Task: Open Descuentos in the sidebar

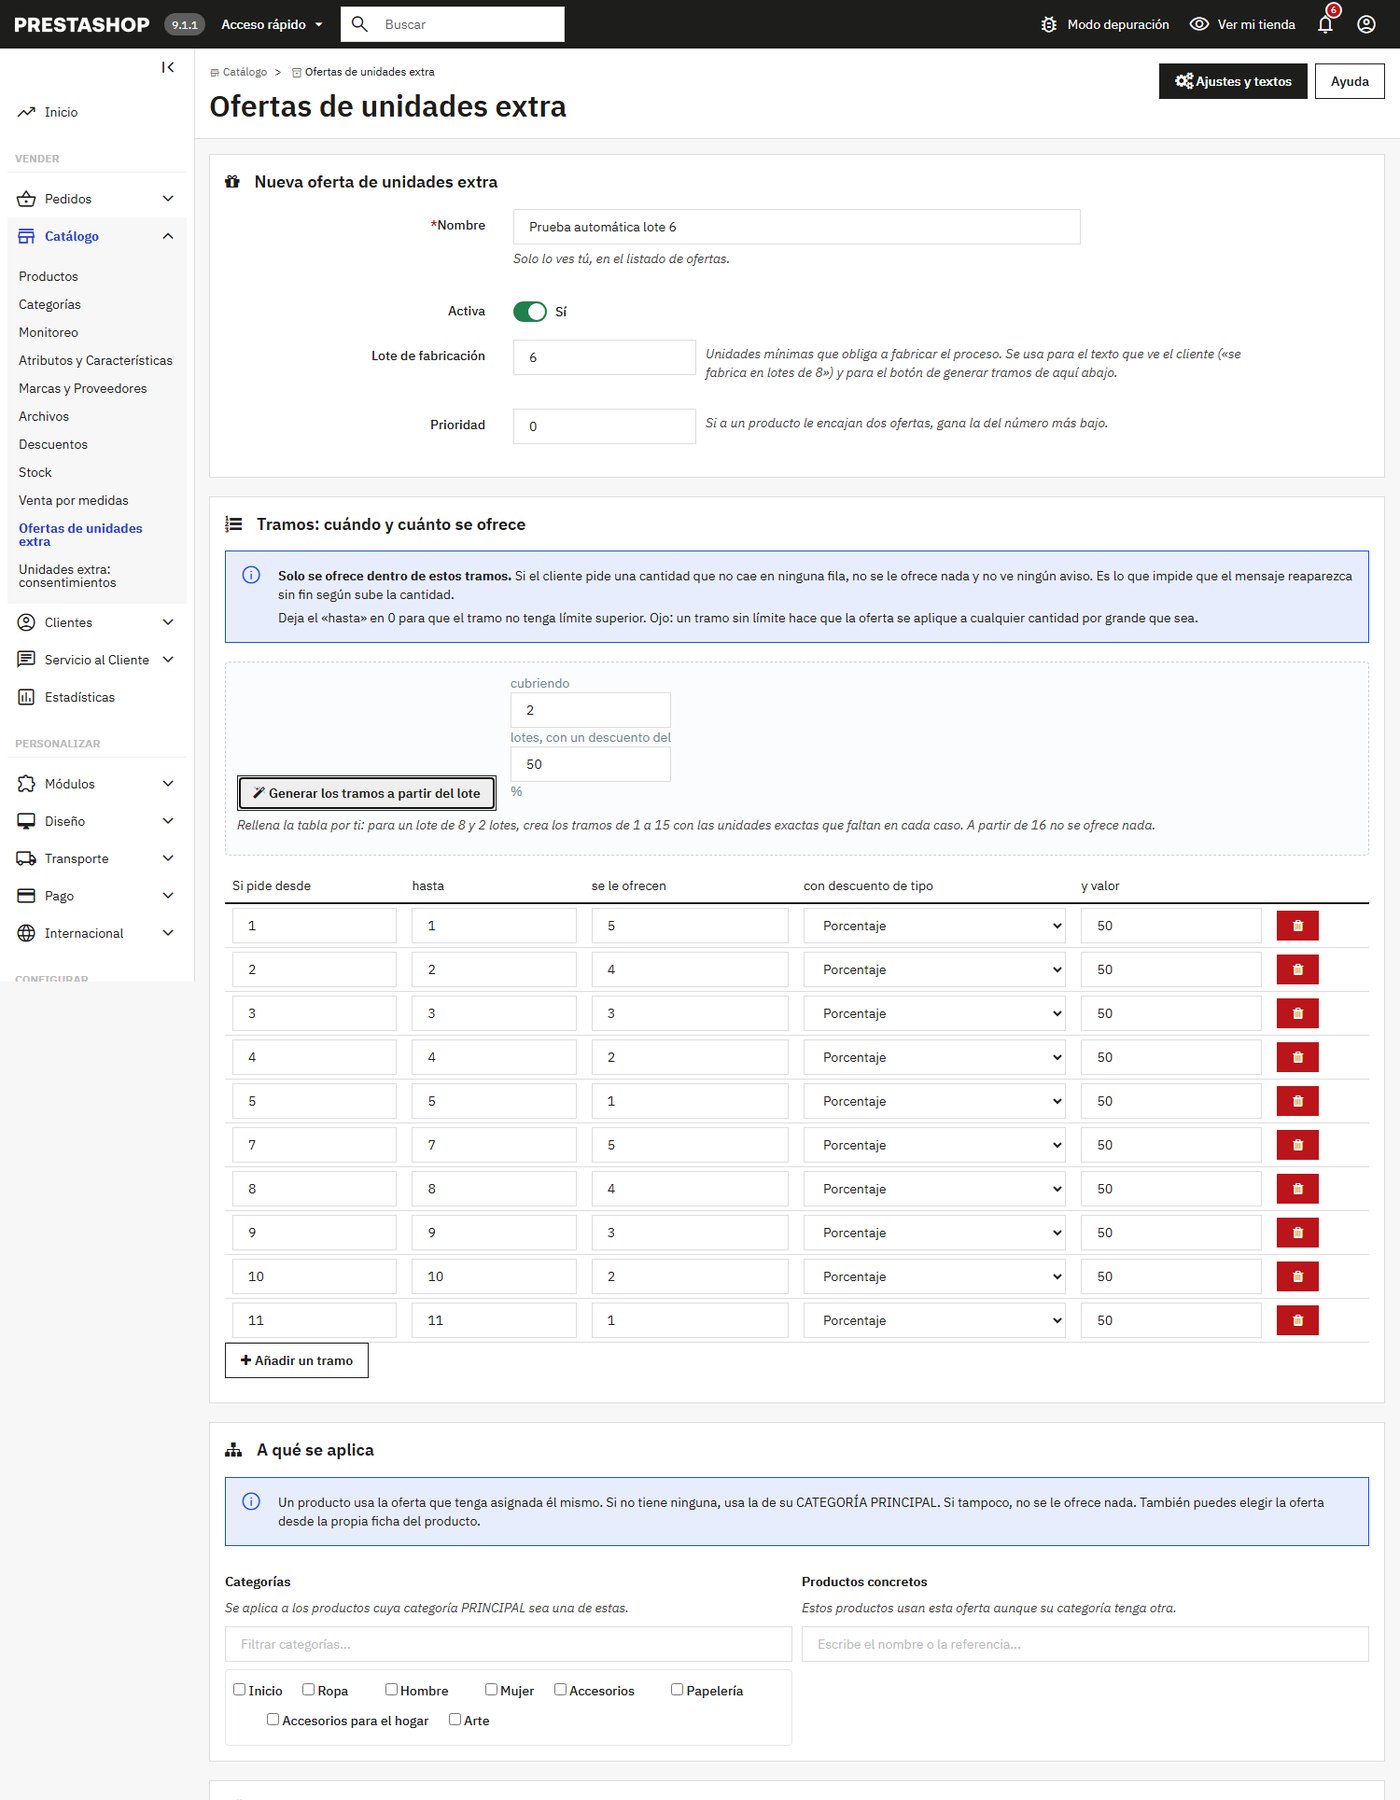Action: pyautogui.click(x=53, y=445)
